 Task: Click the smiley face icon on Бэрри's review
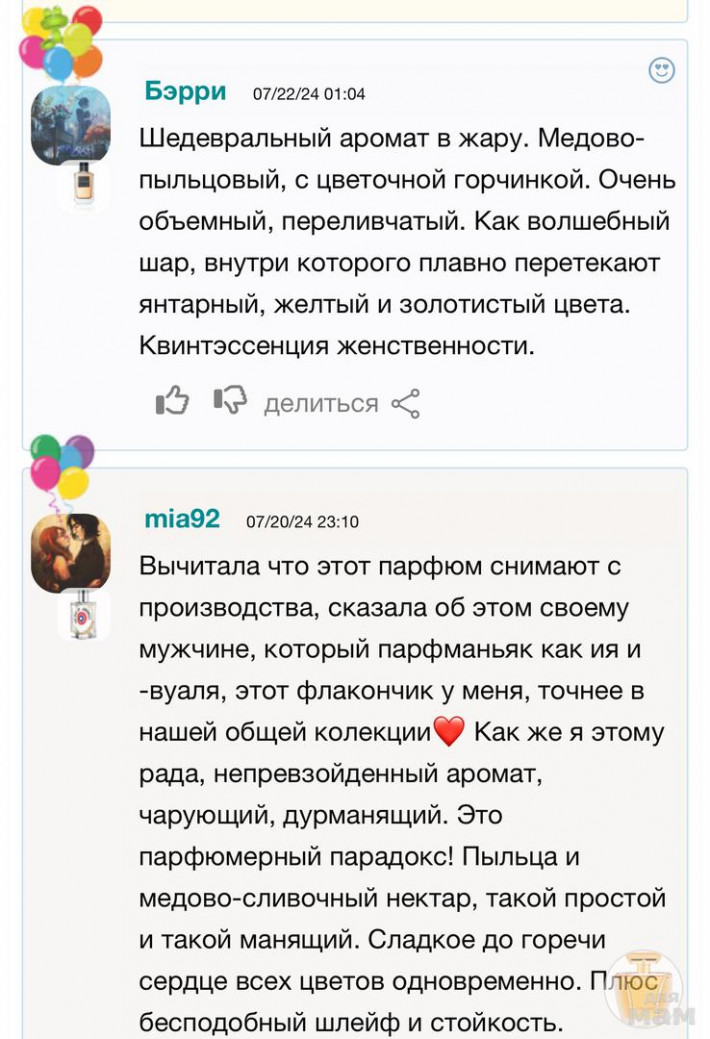click(661, 70)
